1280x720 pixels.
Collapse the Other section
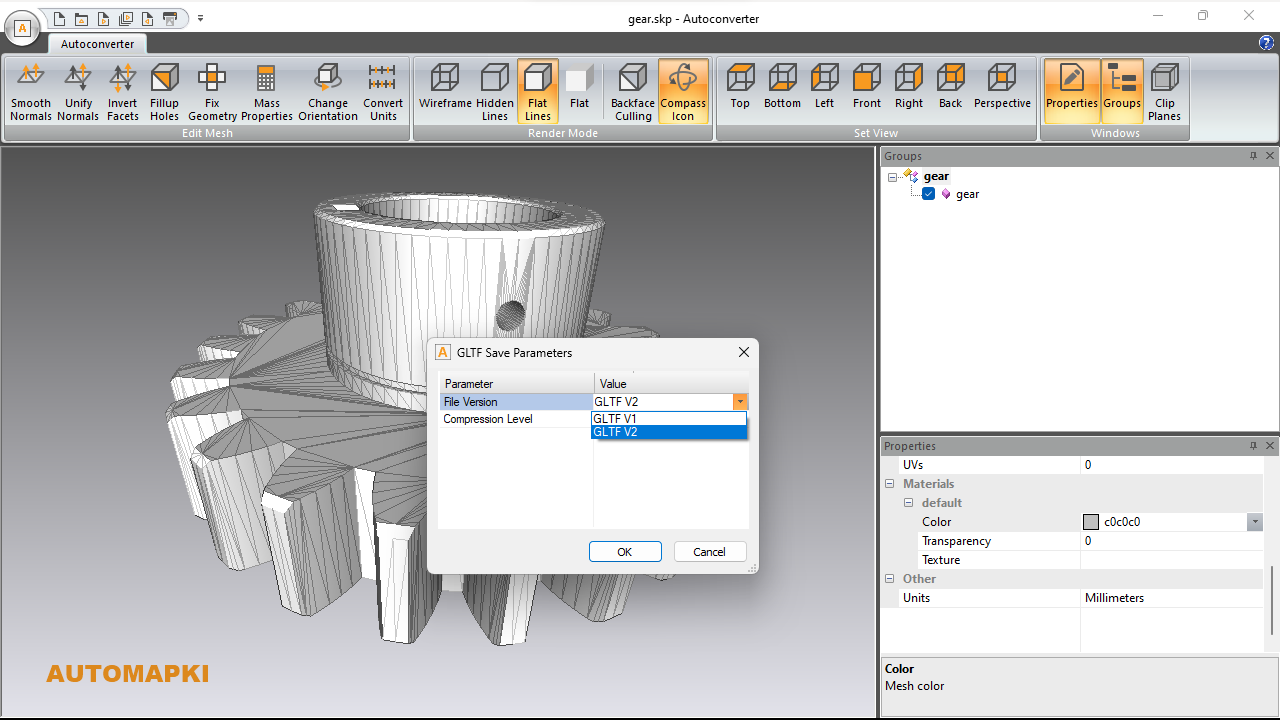(890, 579)
